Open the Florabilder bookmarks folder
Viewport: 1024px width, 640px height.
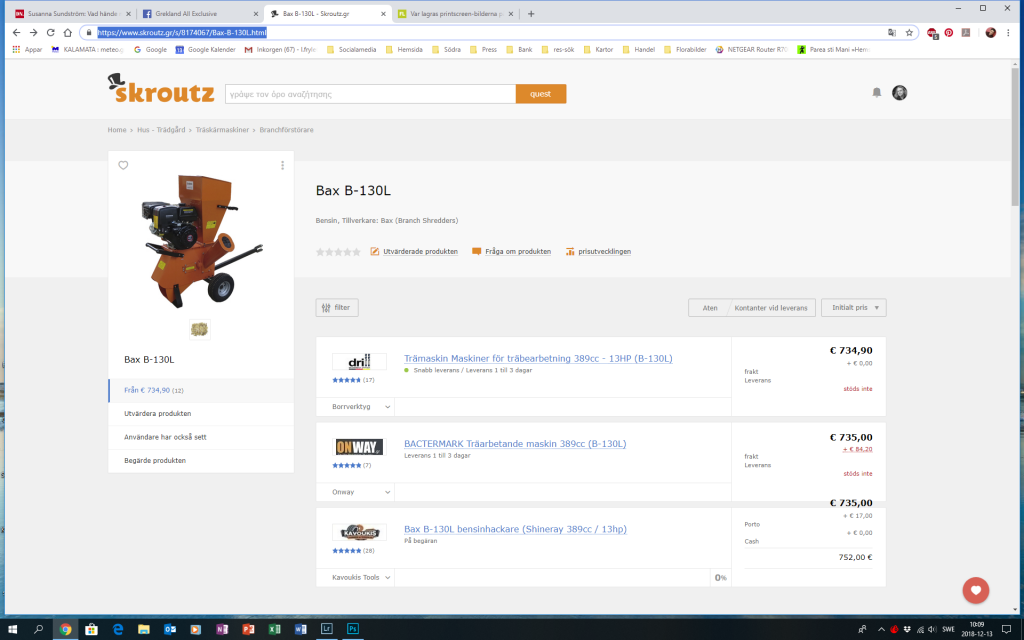[685, 50]
